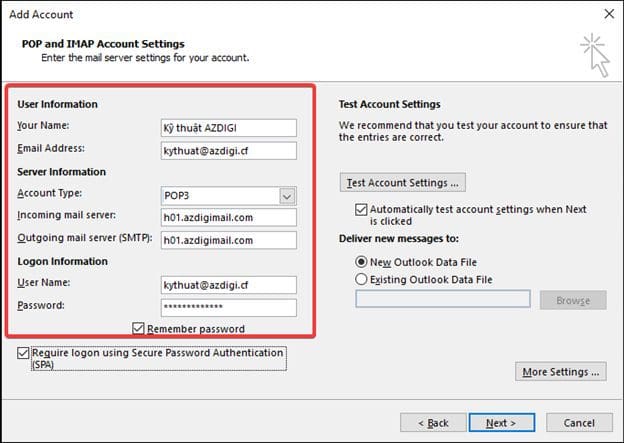Disable automatic account settings test checkbox
The width and height of the screenshot is (624, 443).
point(361,210)
